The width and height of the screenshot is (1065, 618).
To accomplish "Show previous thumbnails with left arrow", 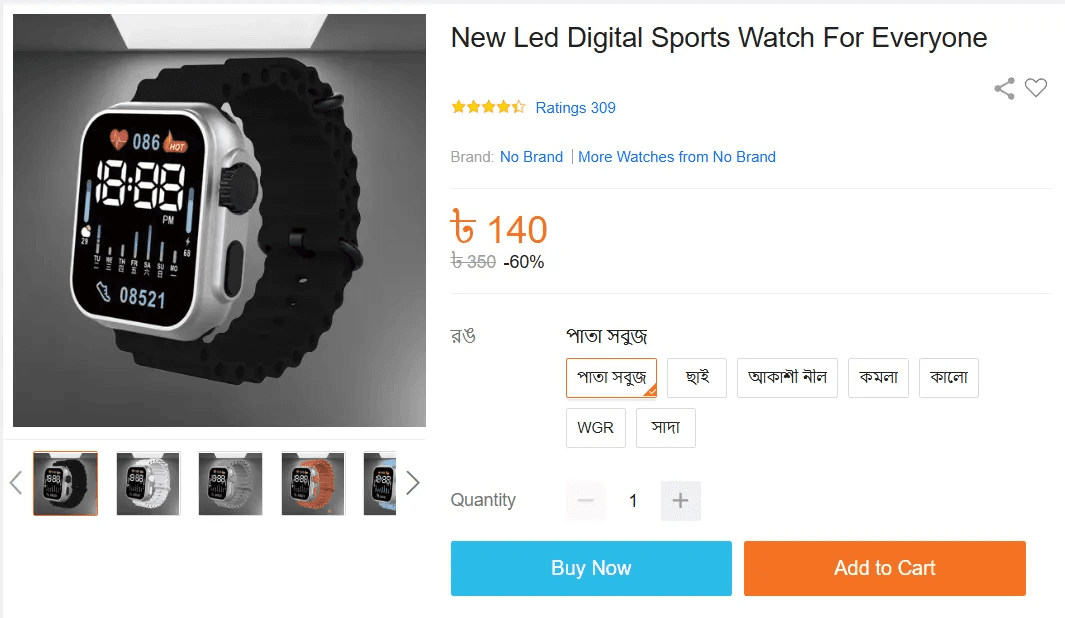I will 16,483.
